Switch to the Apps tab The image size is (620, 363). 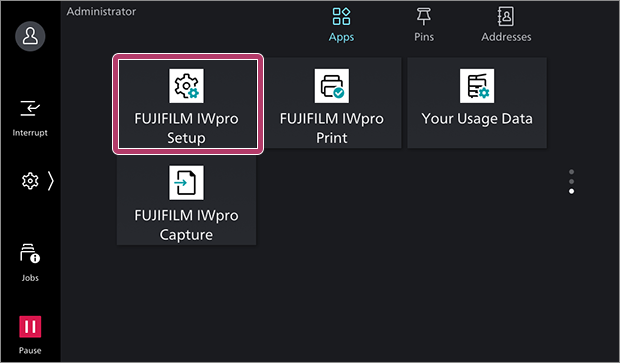pyautogui.click(x=341, y=25)
